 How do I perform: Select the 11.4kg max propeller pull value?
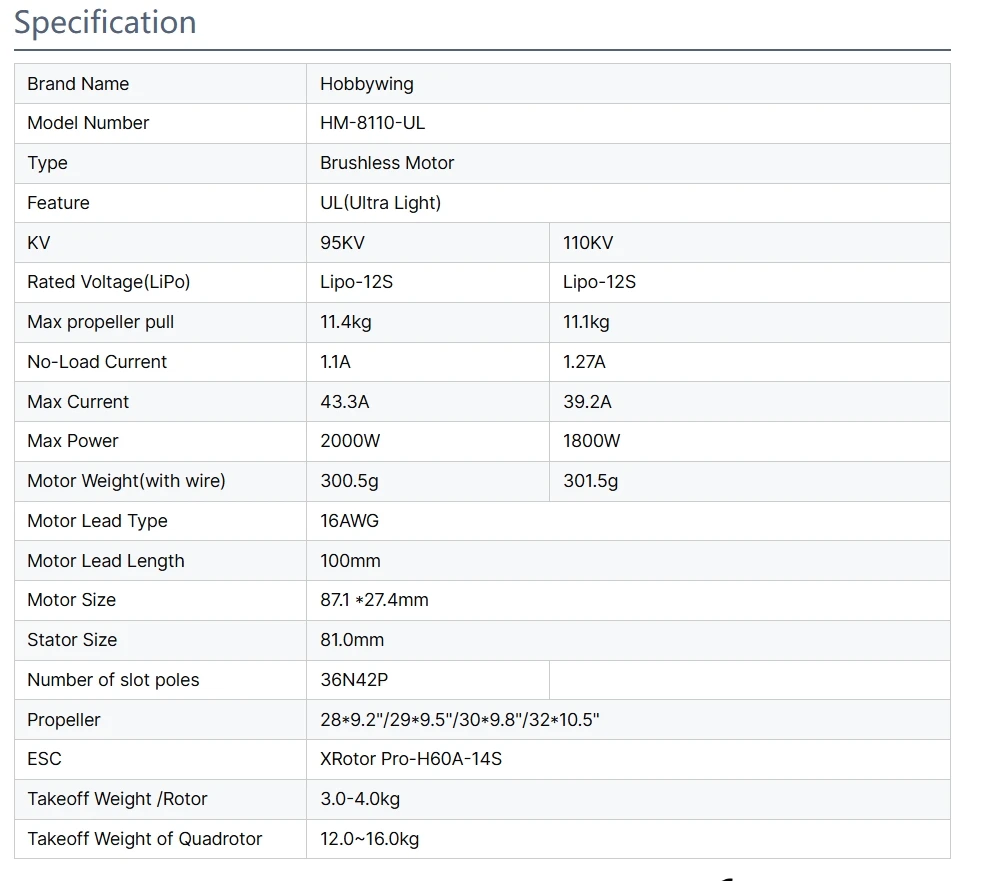(x=345, y=322)
